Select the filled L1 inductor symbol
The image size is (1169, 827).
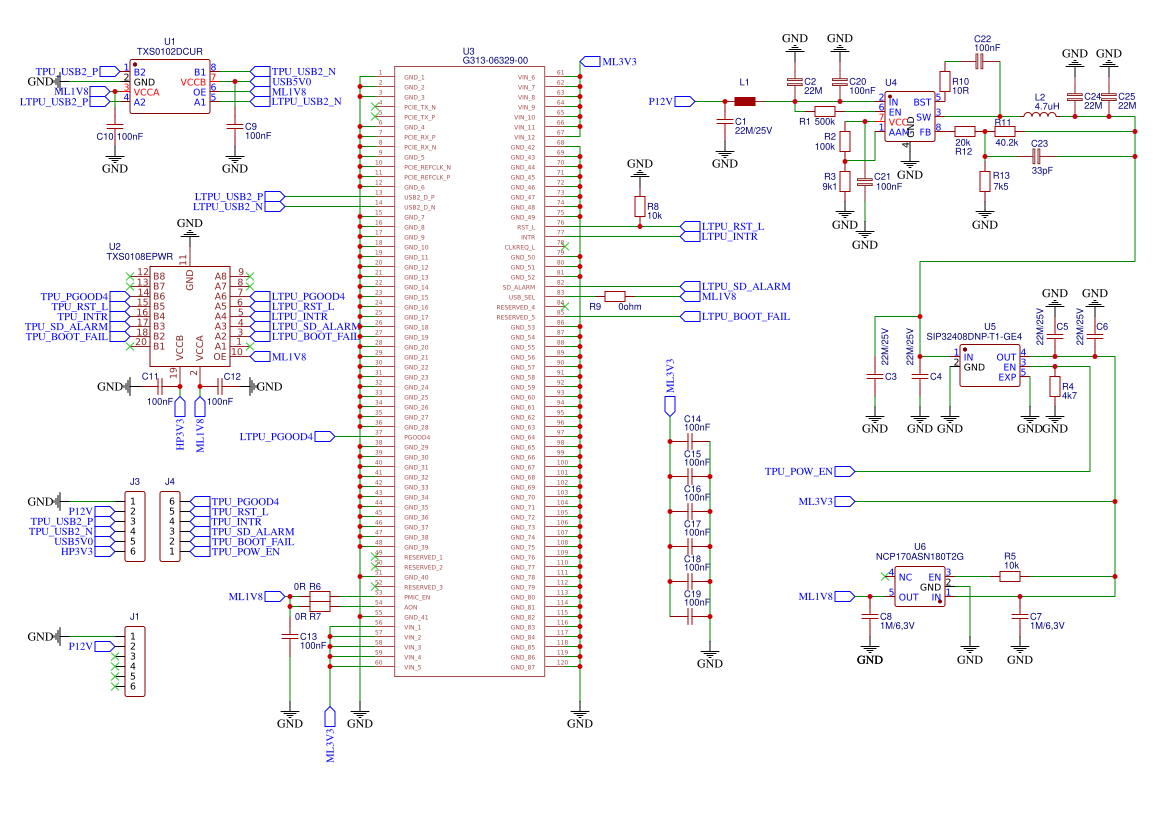[745, 101]
